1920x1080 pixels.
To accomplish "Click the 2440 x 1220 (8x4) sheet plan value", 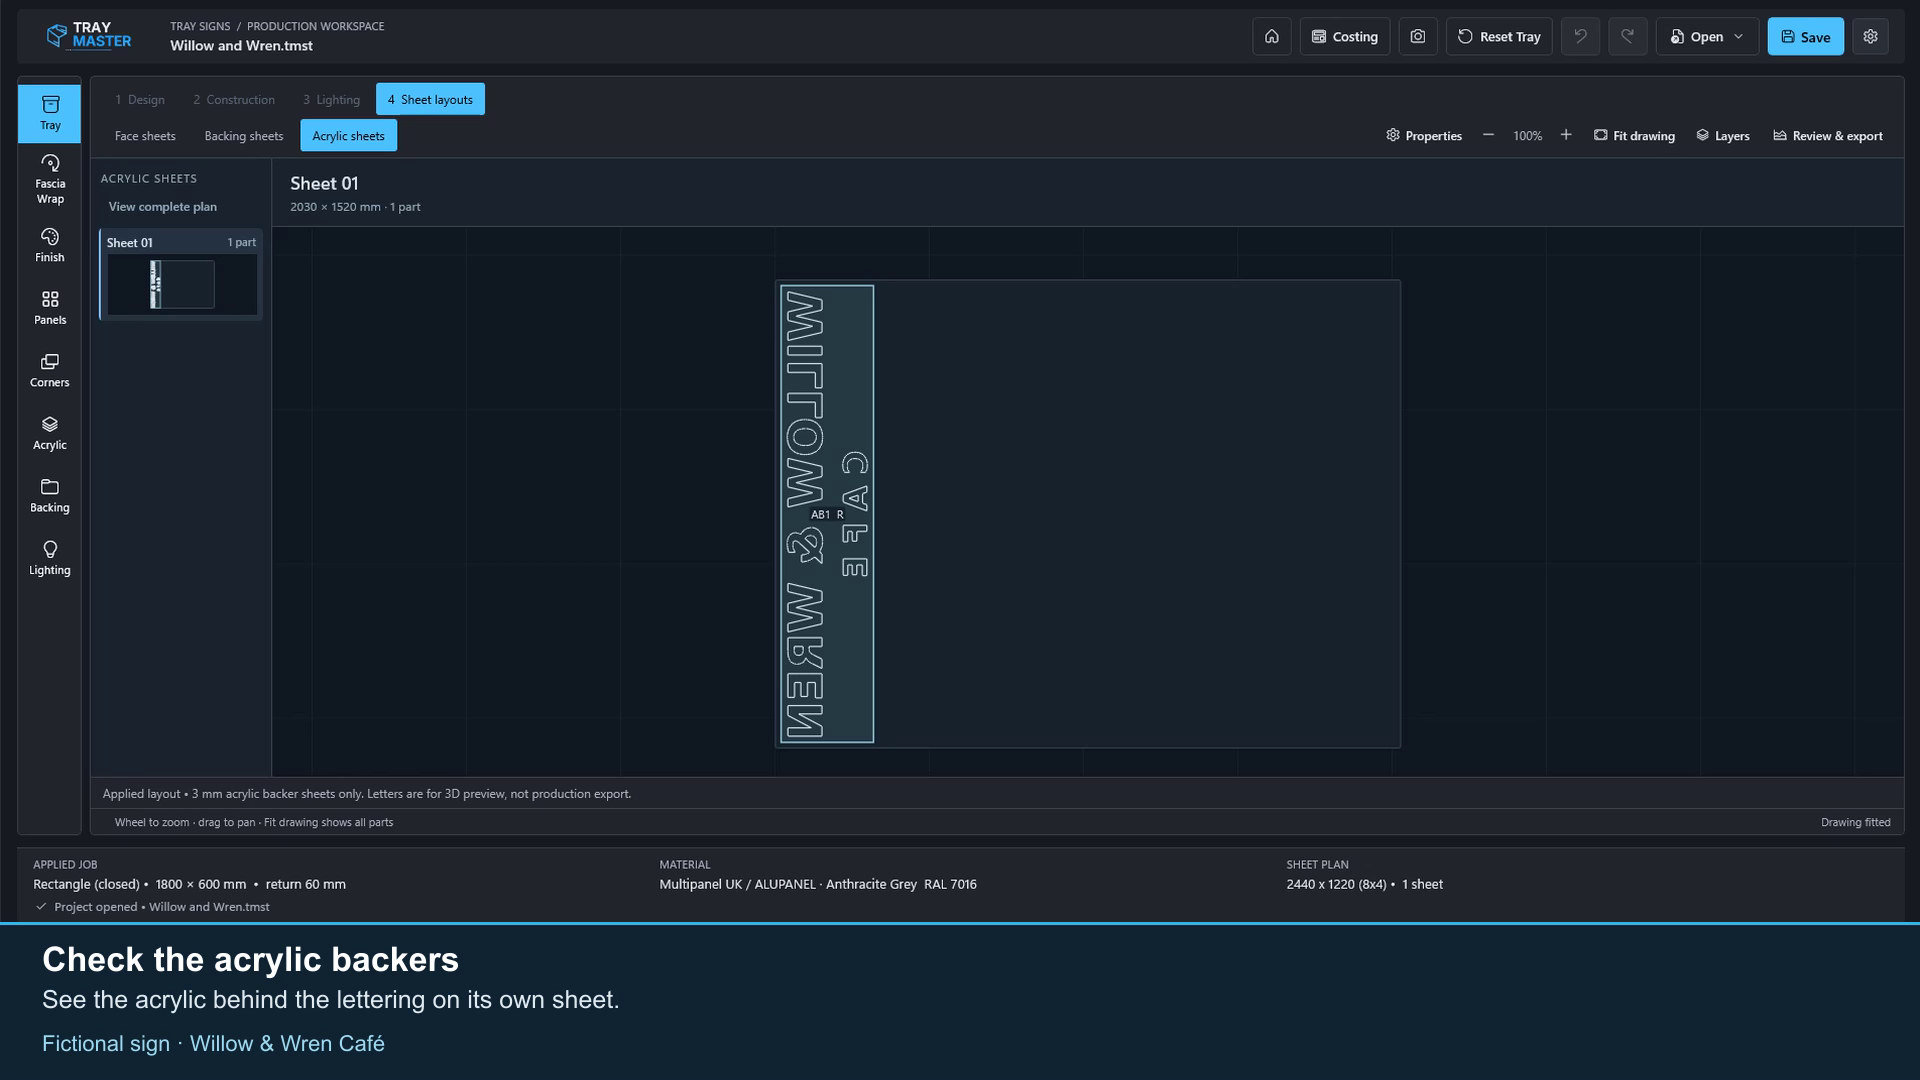I will click(1336, 884).
